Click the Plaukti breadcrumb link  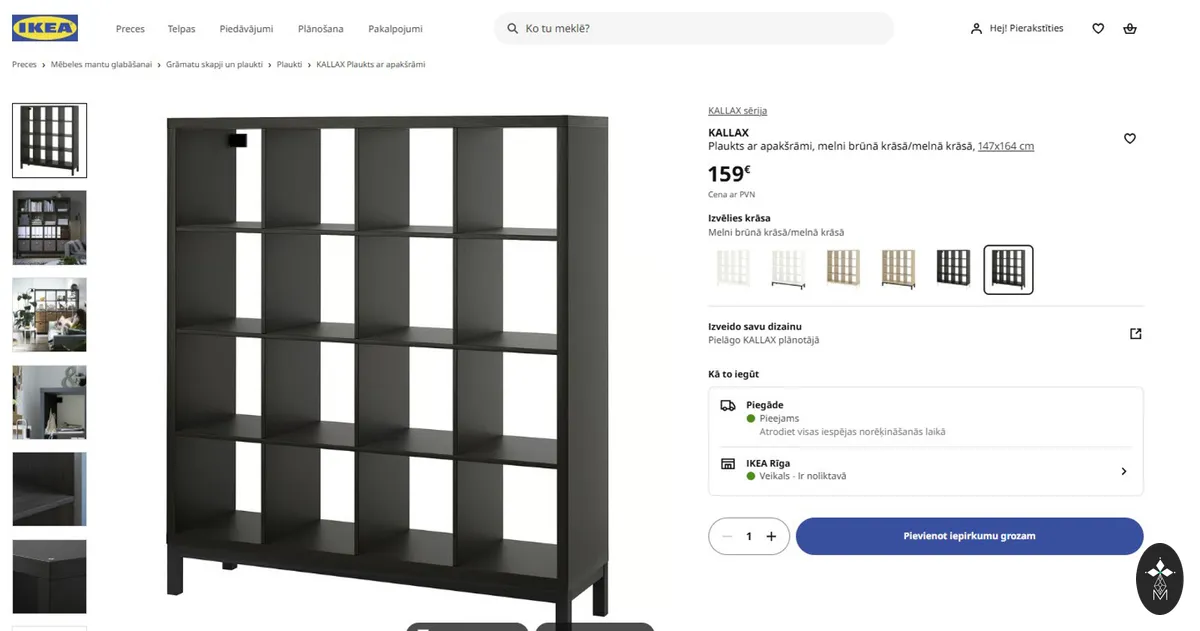(x=289, y=64)
